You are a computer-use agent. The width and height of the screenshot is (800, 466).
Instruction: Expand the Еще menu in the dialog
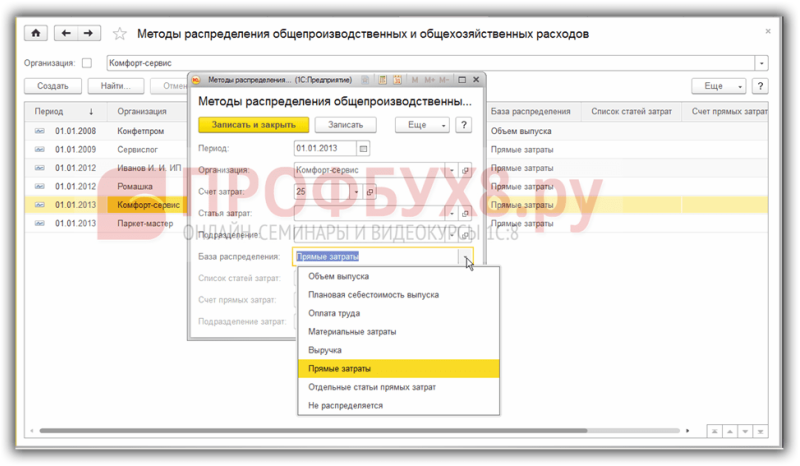coord(422,125)
